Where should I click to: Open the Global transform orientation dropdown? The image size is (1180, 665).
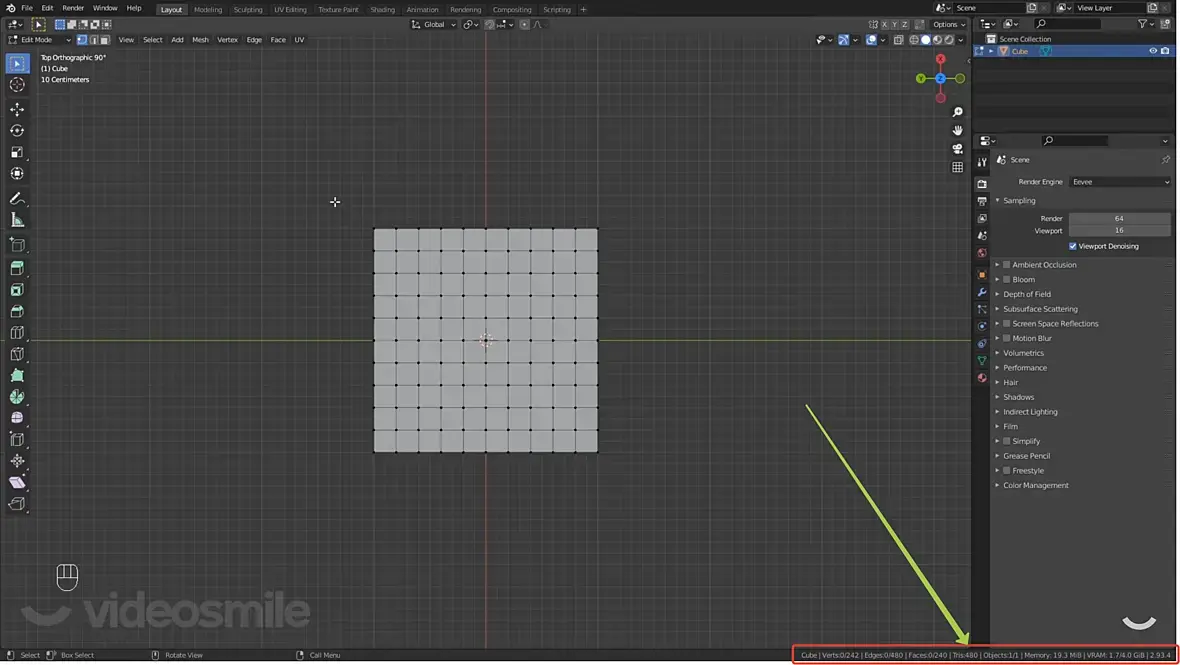tap(433, 25)
